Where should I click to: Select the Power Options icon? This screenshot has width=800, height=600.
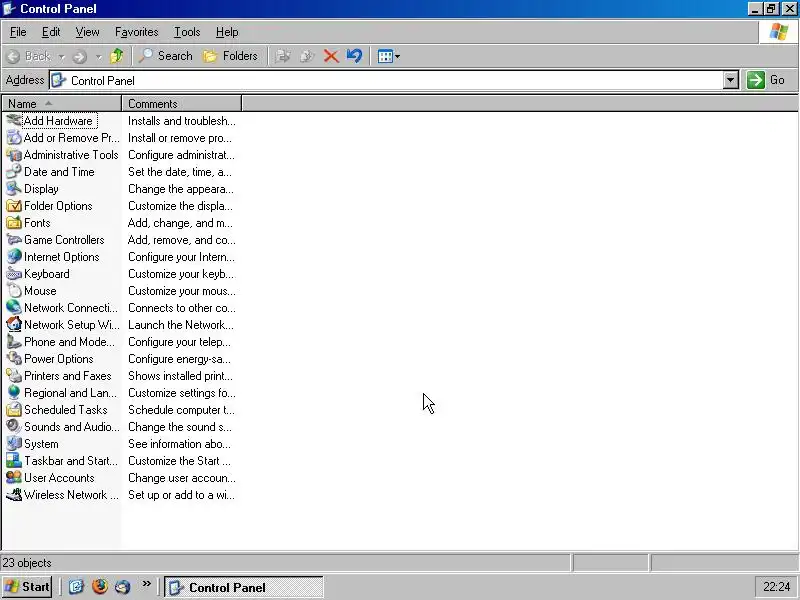[x=14, y=359]
